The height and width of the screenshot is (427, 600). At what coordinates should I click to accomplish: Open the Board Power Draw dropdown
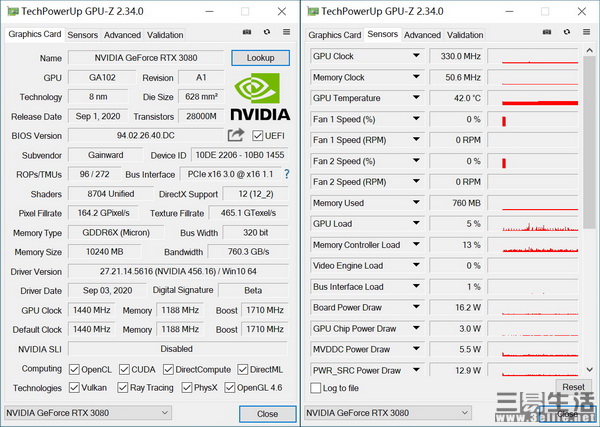tap(416, 307)
